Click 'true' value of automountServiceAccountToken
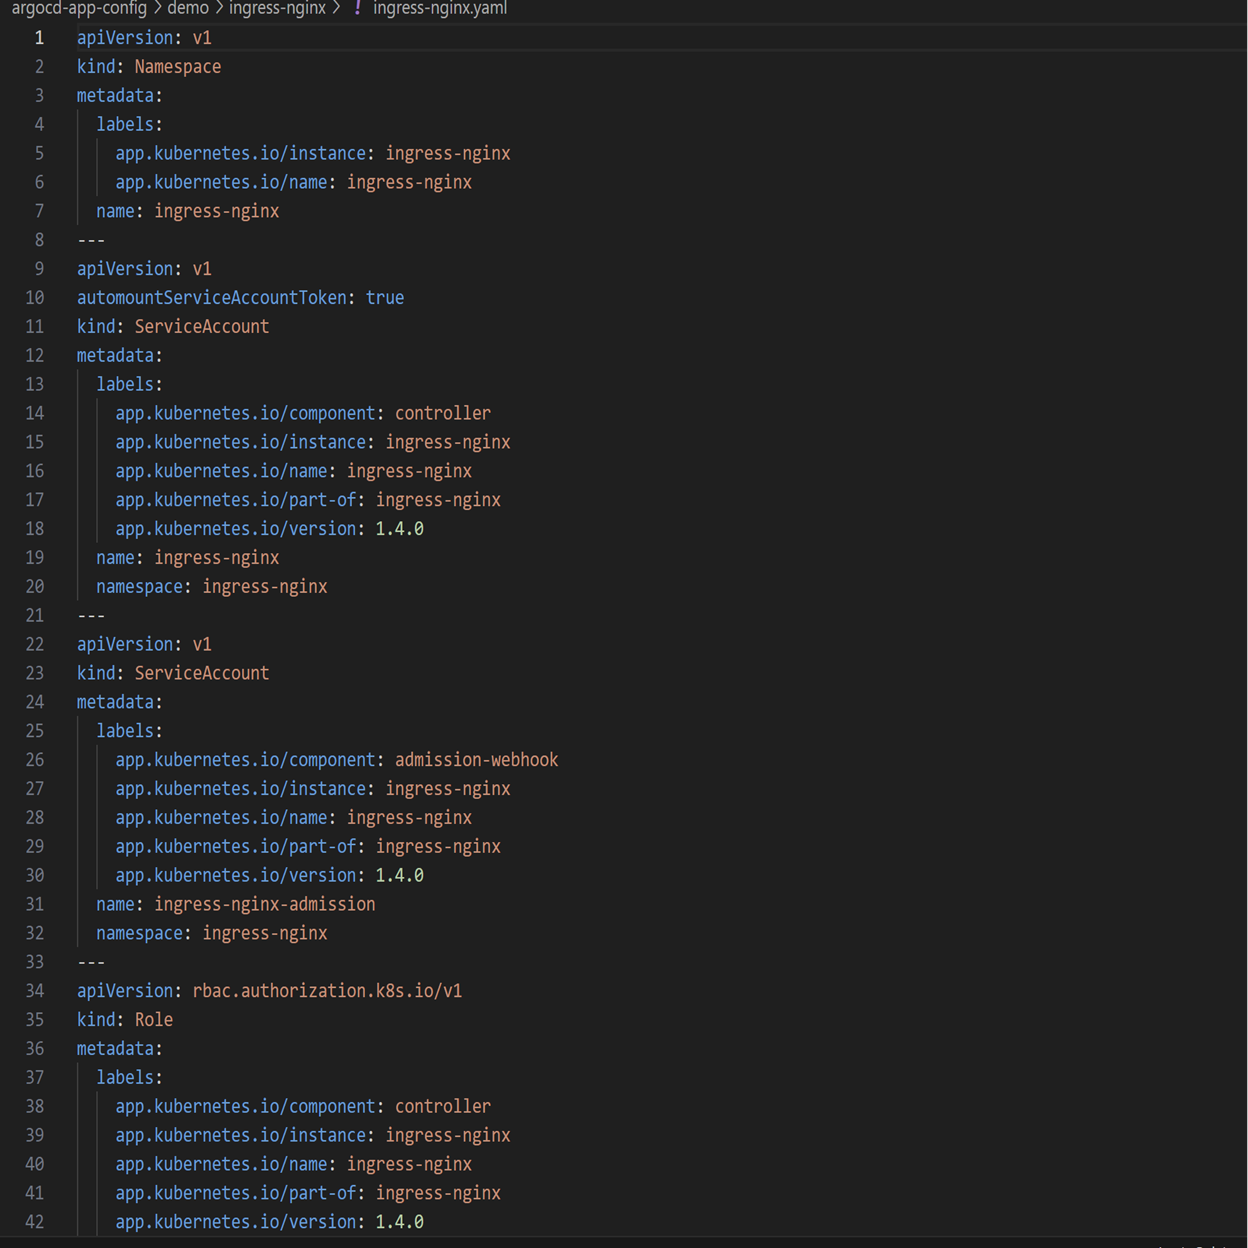Image resolution: width=1248 pixels, height=1248 pixels. tap(385, 297)
